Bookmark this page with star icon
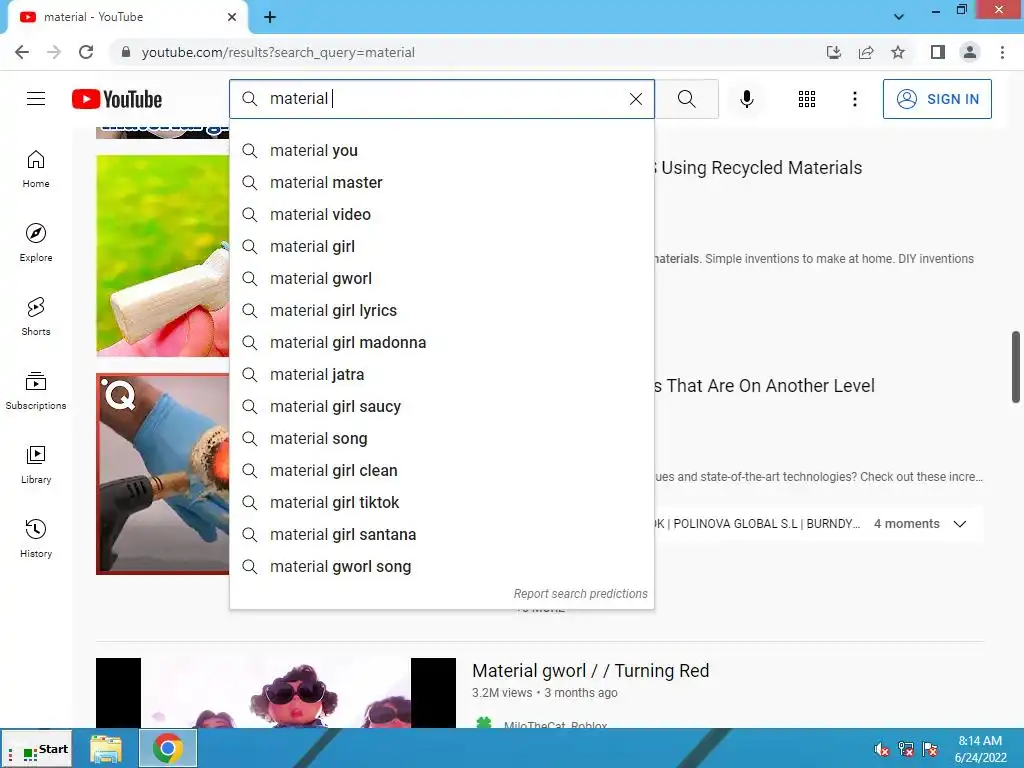 point(898,52)
